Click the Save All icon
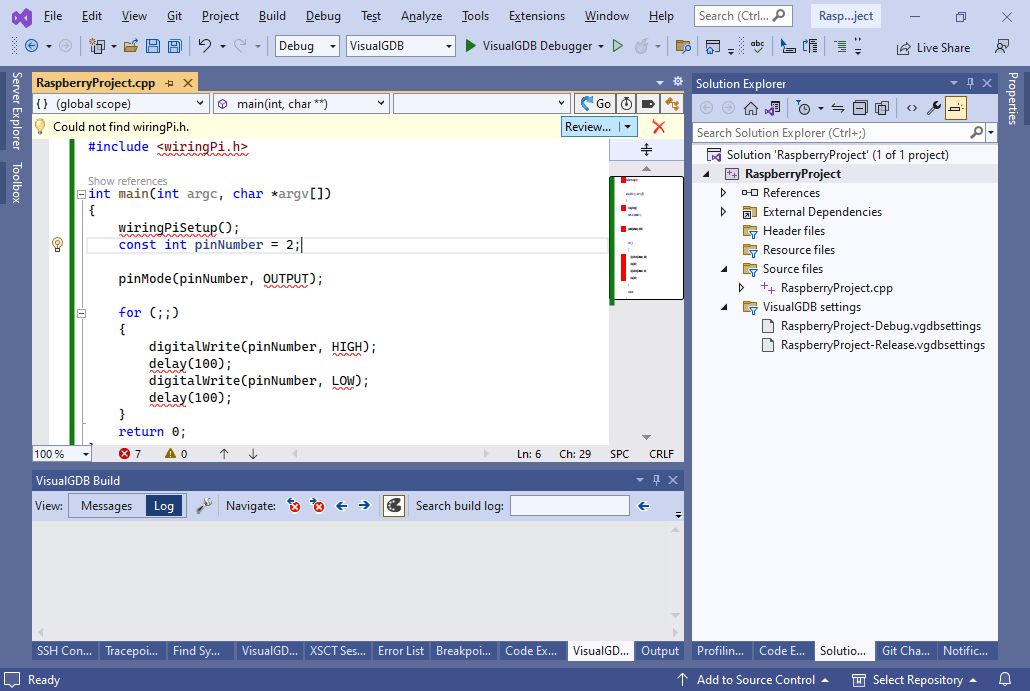The height and width of the screenshot is (691, 1030). pos(175,46)
